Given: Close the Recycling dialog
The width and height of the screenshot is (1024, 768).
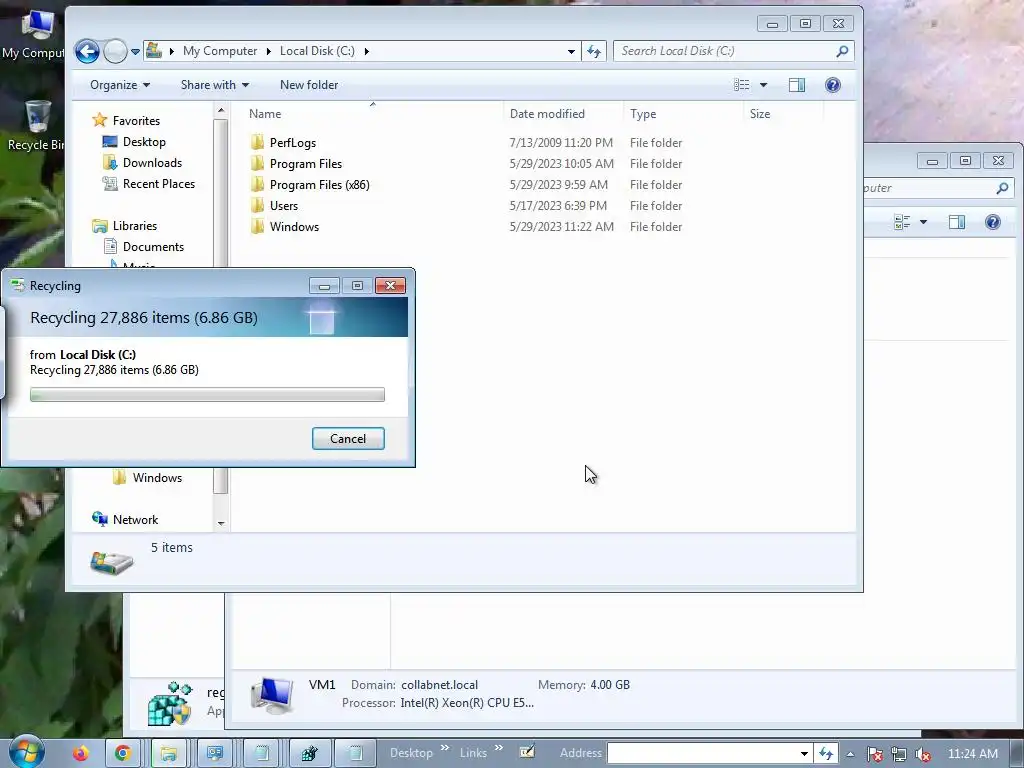Looking at the screenshot, I should (x=391, y=285).
